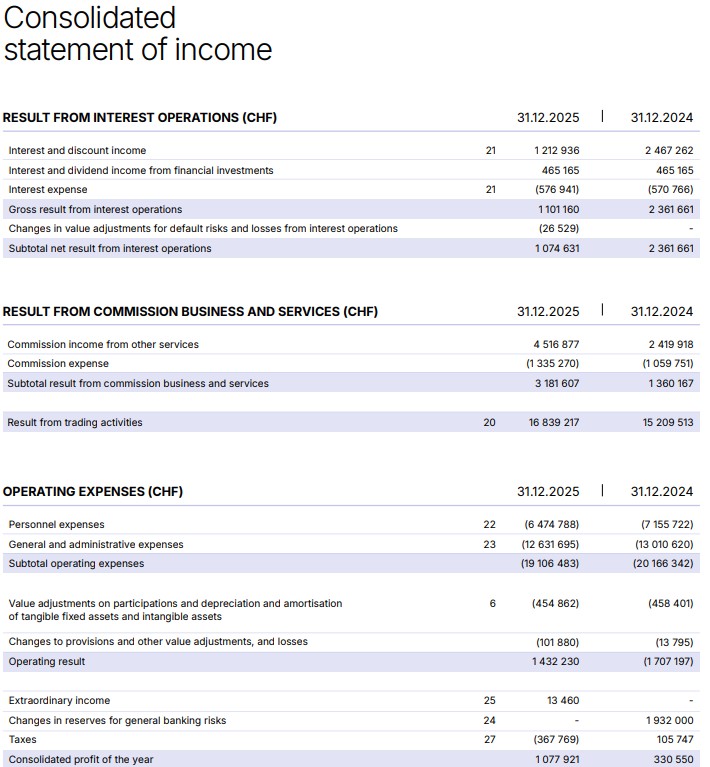Click the Commission income from other services label
The width and height of the screenshot is (710, 767).
point(103,344)
